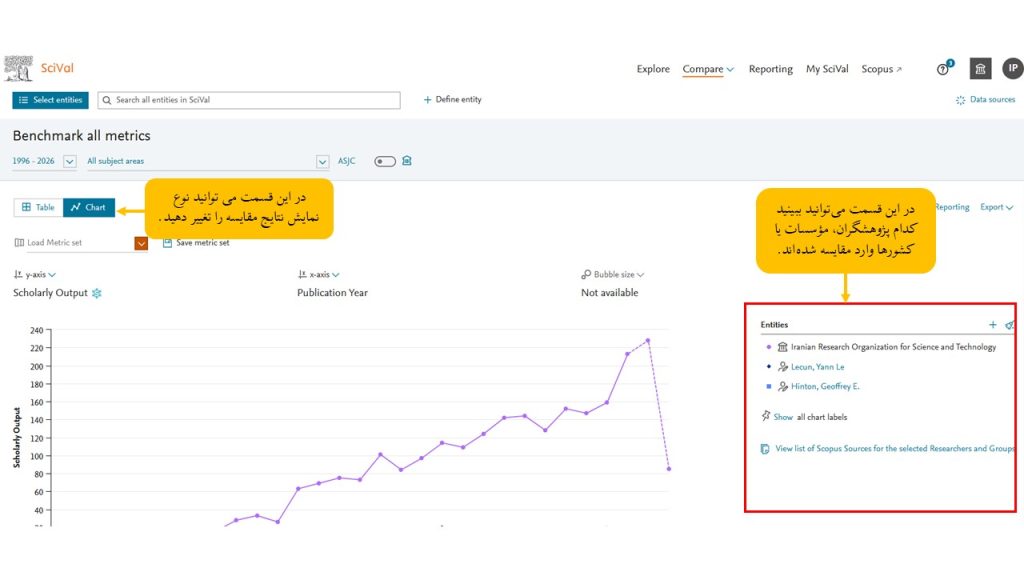Click the Select entities button
Image resolution: width=1024 pixels, height=576 pixels.
50,100
